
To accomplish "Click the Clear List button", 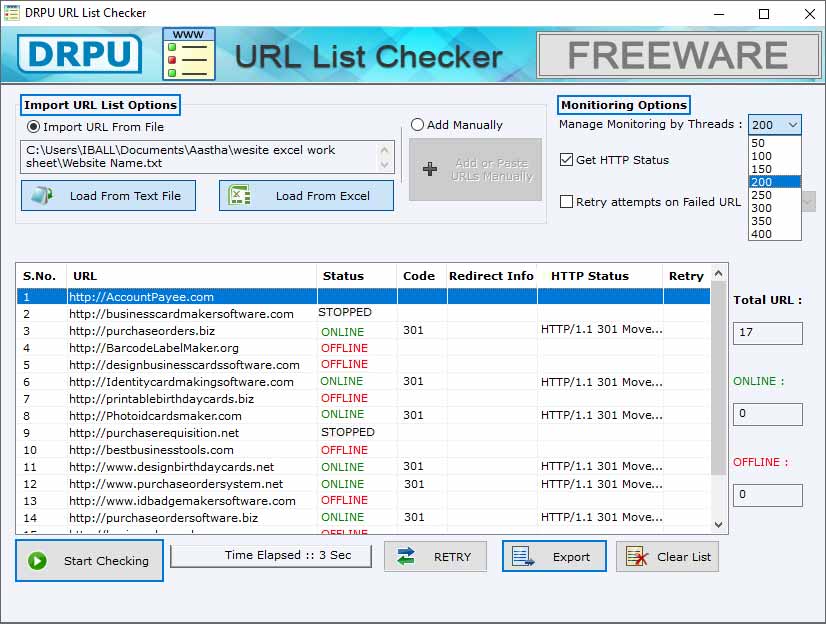I will (667, 557).
